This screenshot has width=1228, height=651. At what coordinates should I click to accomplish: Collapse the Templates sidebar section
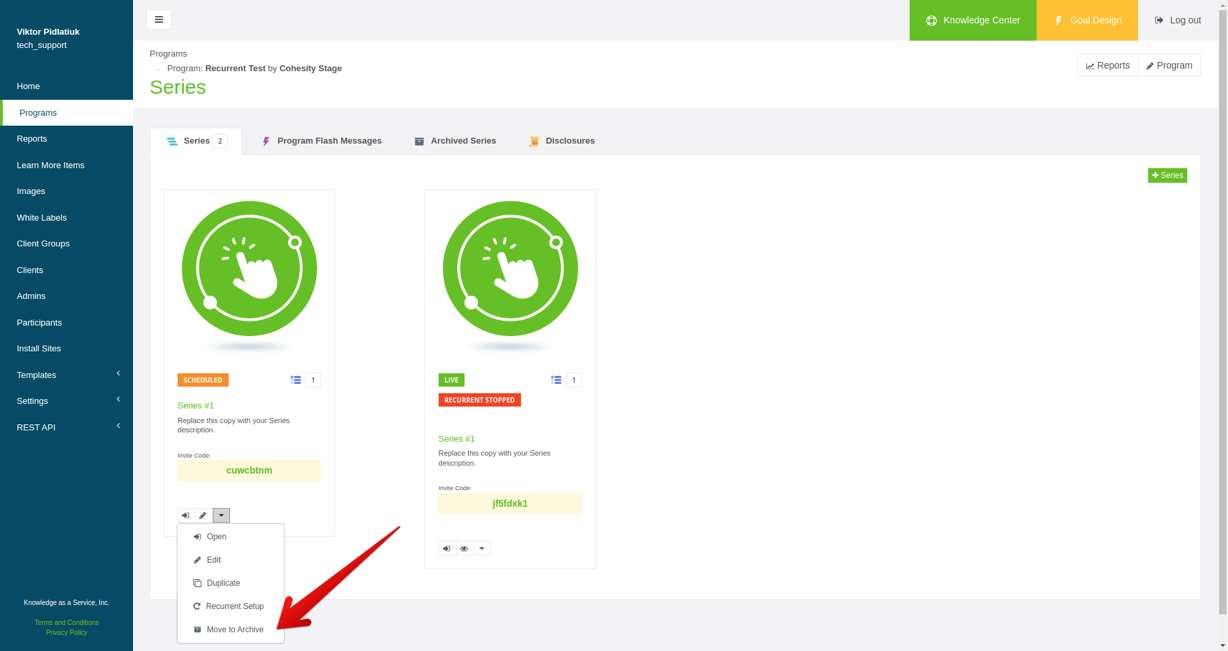click(67, 374)
